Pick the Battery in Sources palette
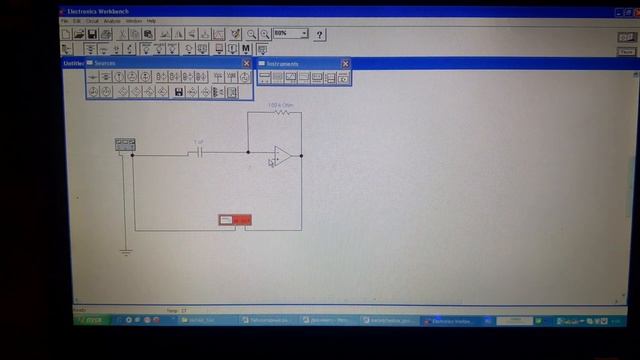Screen dimensions: 640x360 point(106,77)
